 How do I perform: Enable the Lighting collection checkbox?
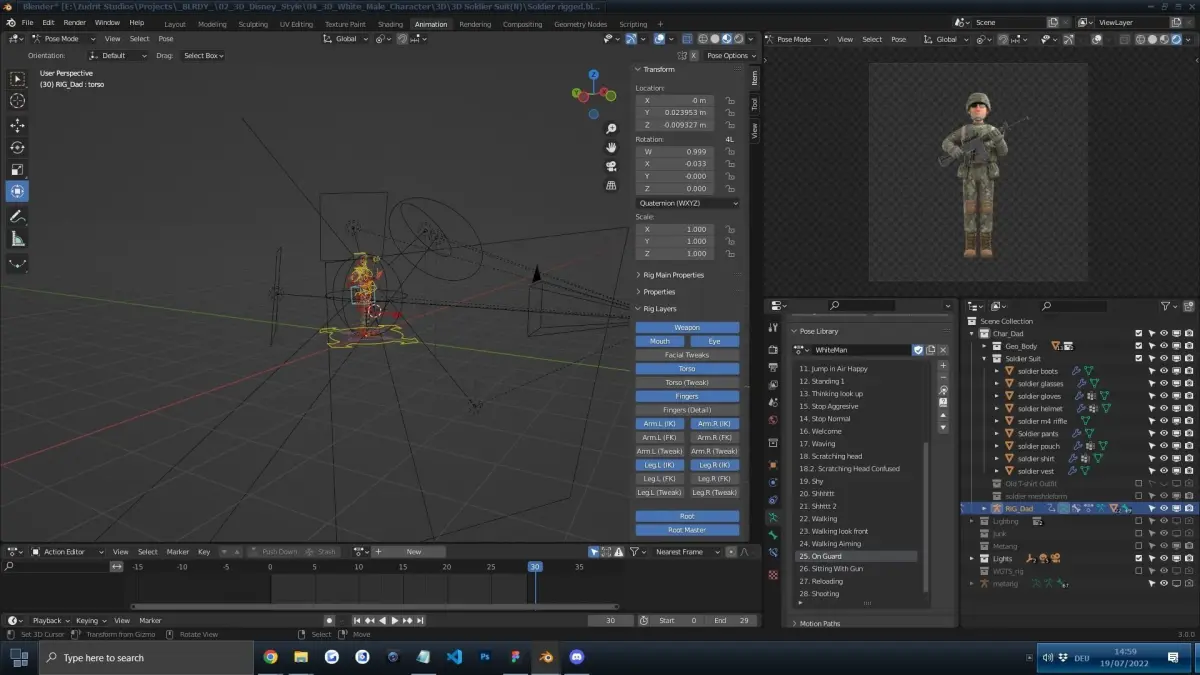point(1138,521)
